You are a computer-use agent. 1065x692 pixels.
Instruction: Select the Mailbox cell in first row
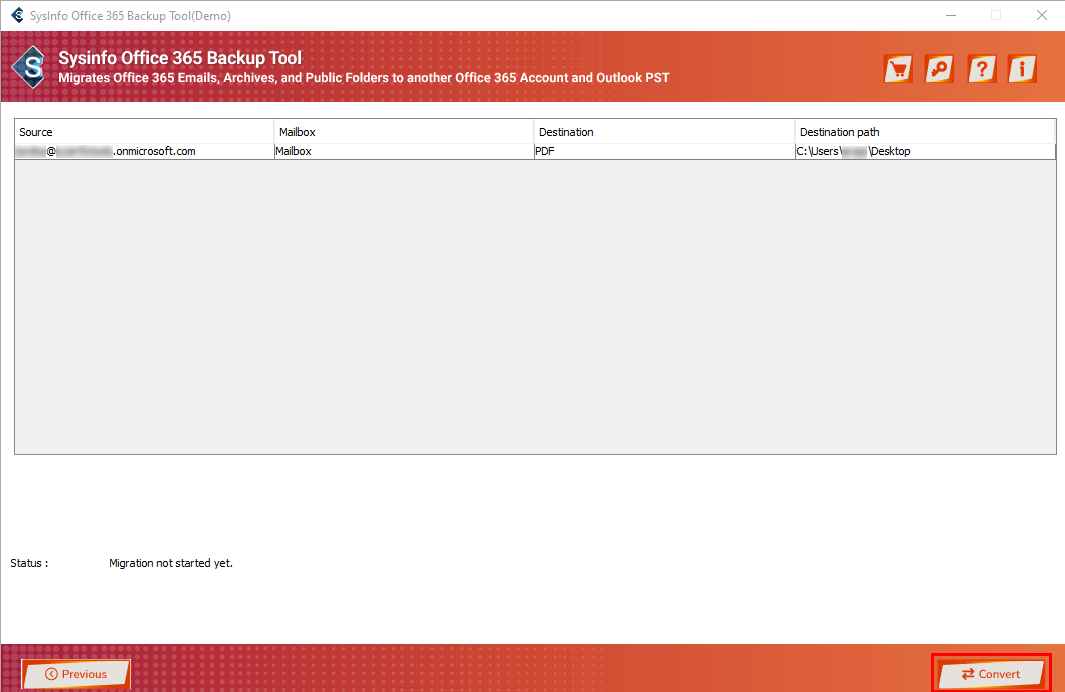pyautogui.click(x=404, y=151)
